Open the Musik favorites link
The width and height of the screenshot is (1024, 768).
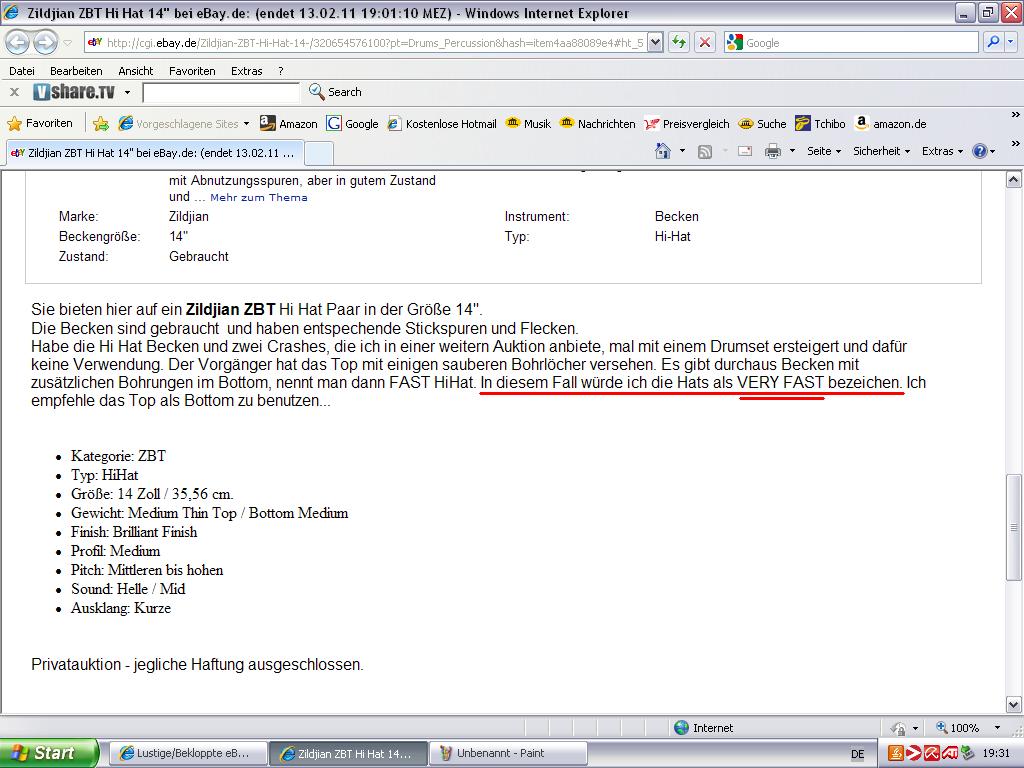pyautogui.click(x=528, y=123)
